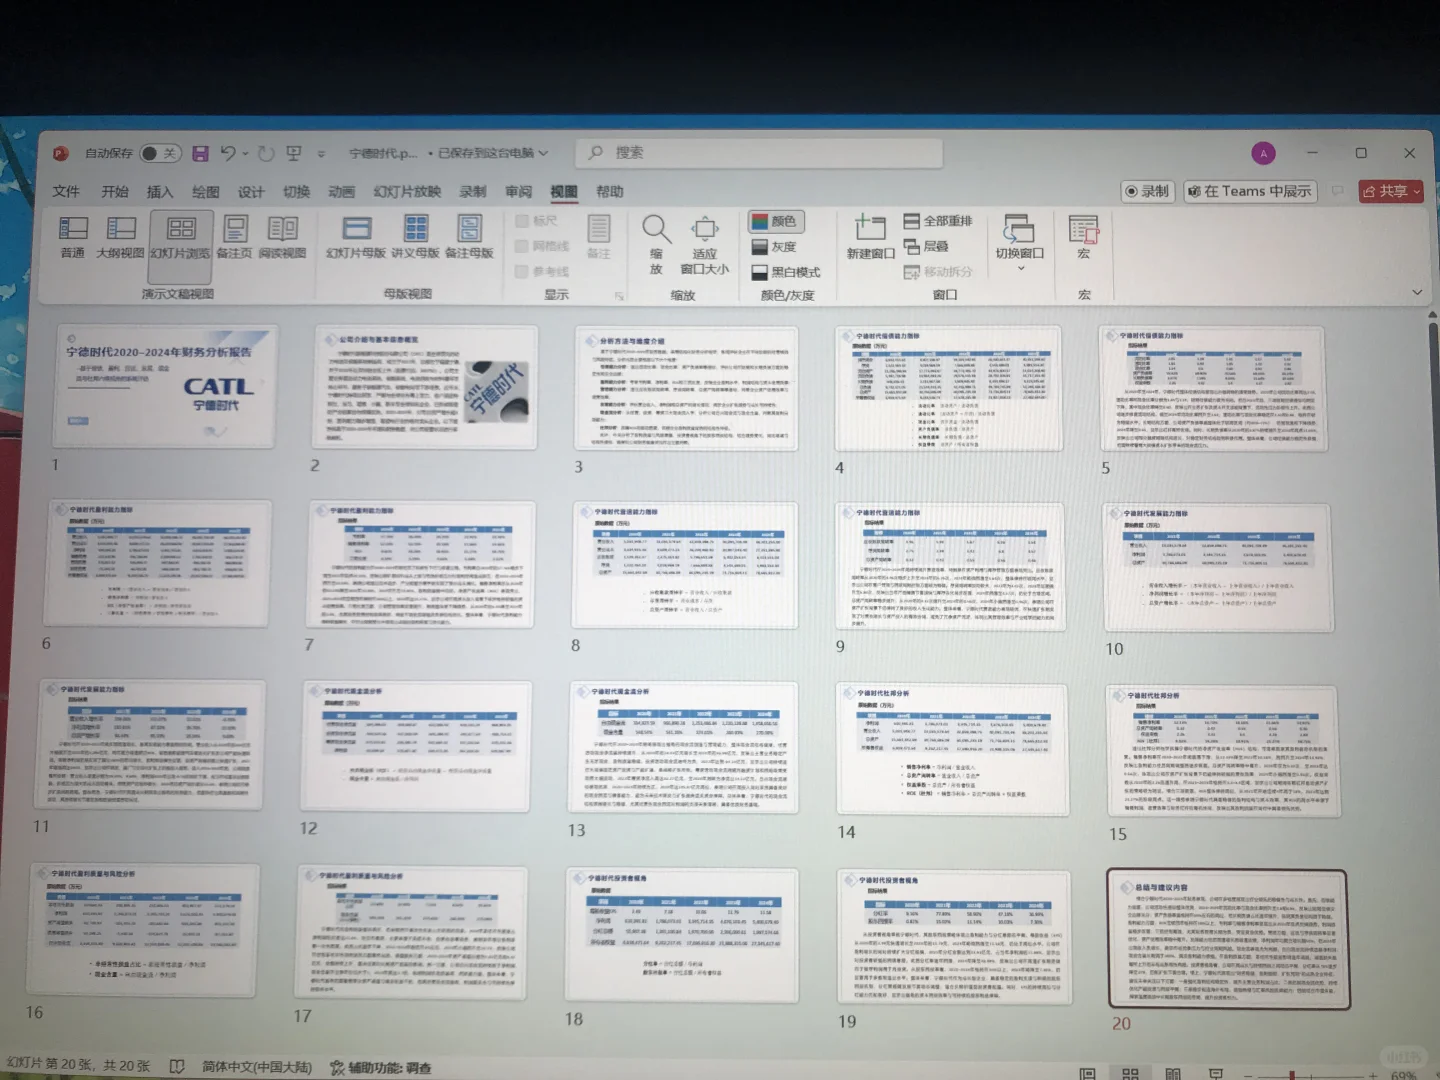Viewport: 1440px width, 1080px height.
Task: Click the 69% zoom level value
Action: click(x=1404, y=1075)
